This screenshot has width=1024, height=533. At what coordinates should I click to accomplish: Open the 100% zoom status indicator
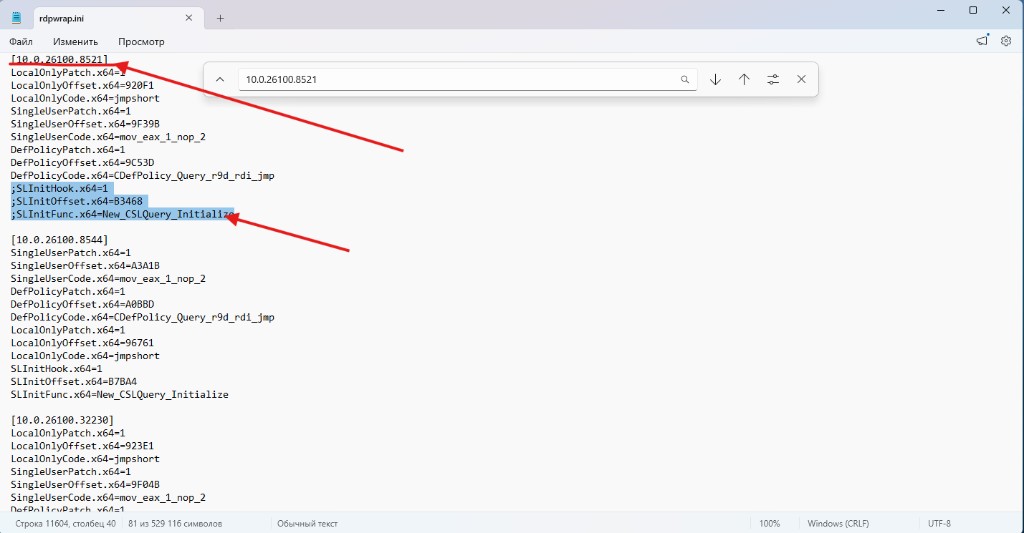tap(769, 523)
